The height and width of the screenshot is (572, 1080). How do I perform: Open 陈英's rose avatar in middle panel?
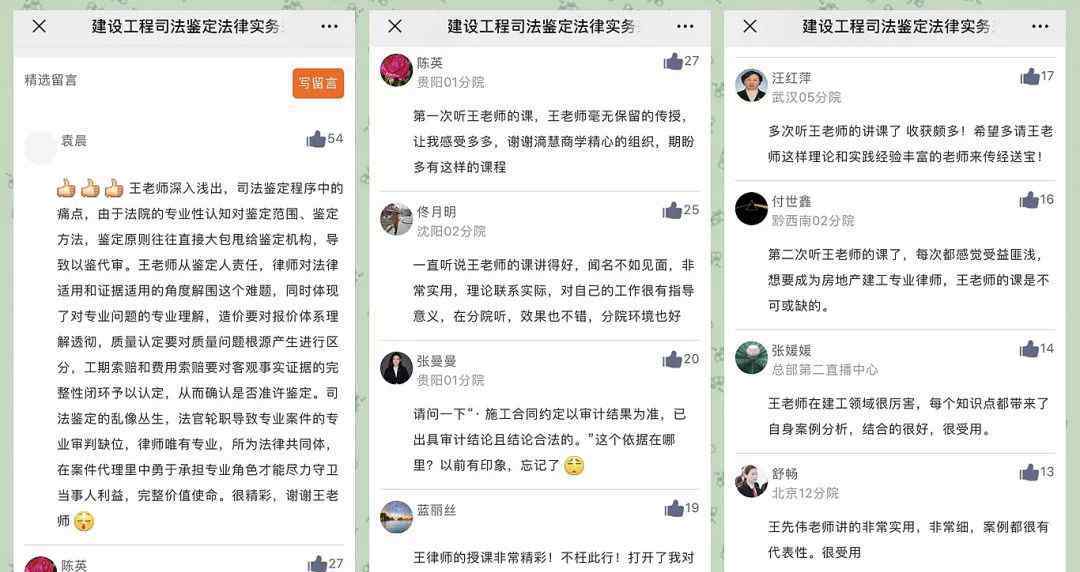click(x=397, y=70)
